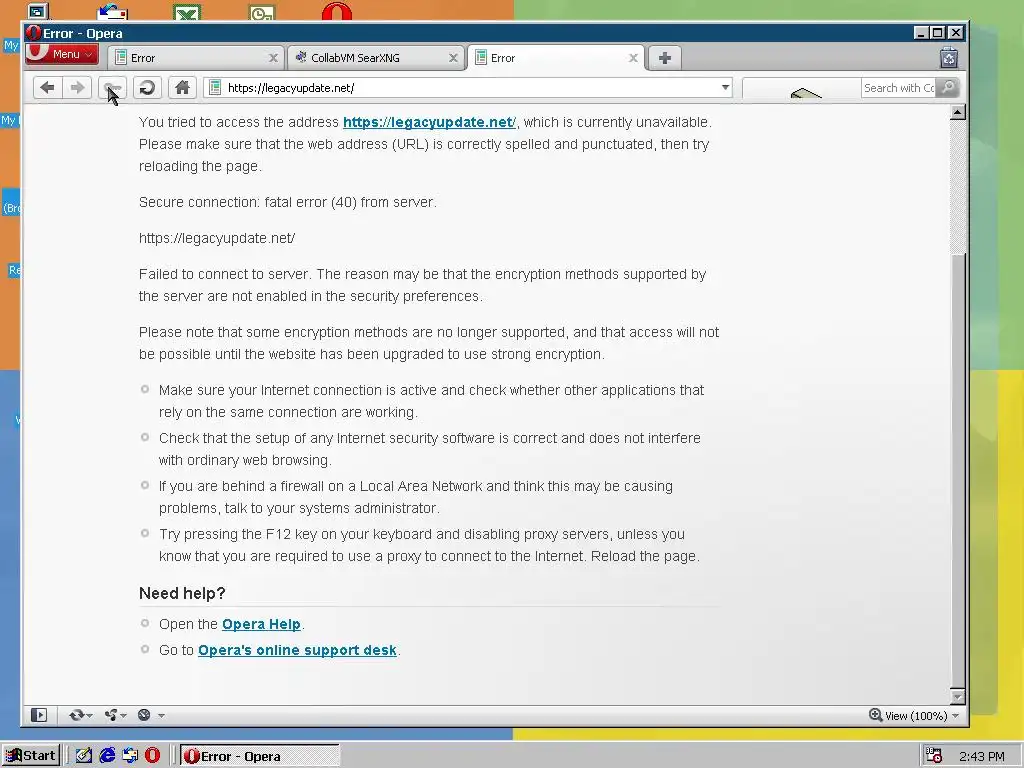
Task: Click the scrollbar down arrow
Action: tap(957, 697)
